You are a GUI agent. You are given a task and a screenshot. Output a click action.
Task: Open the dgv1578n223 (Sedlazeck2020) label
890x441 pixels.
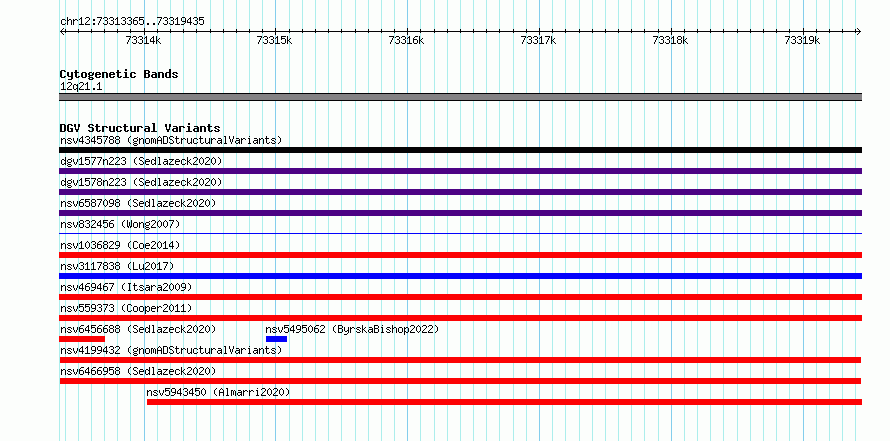coord(141,182)
